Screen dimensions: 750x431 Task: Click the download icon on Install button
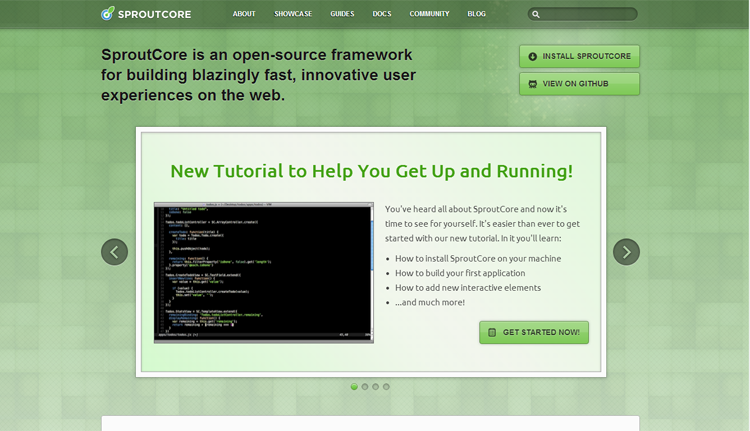pyautogui.click(x=532, y=56)
